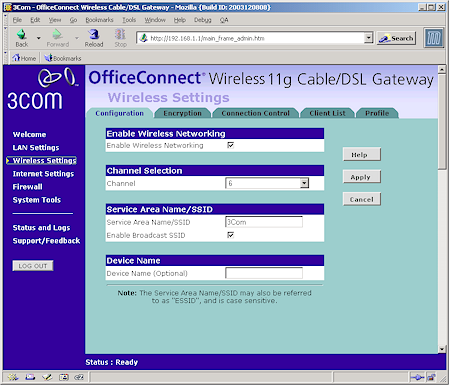
Task: Switch to the Profile tab
Action: click(x=377, y=113)
